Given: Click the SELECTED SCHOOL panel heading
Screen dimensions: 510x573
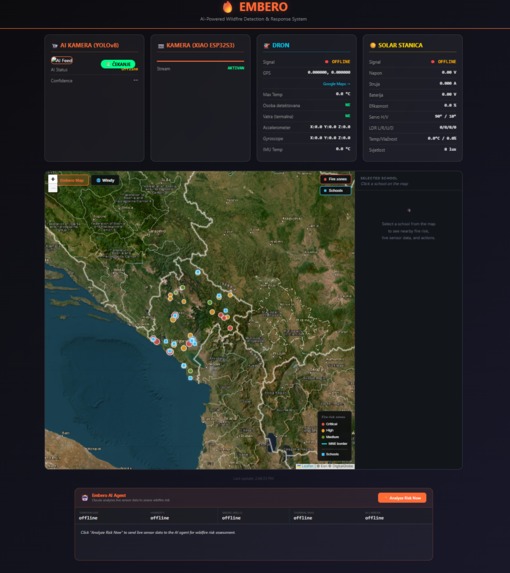Looking at the screenshot, I should pyautogui.click(x=379, y=178).
